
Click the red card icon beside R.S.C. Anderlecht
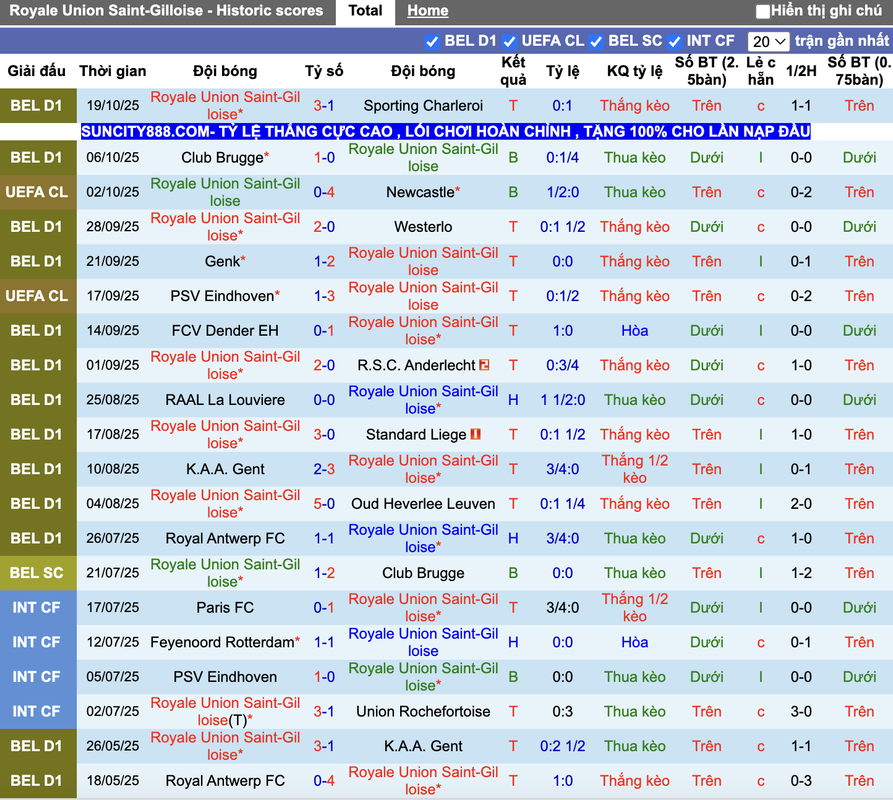484,365
